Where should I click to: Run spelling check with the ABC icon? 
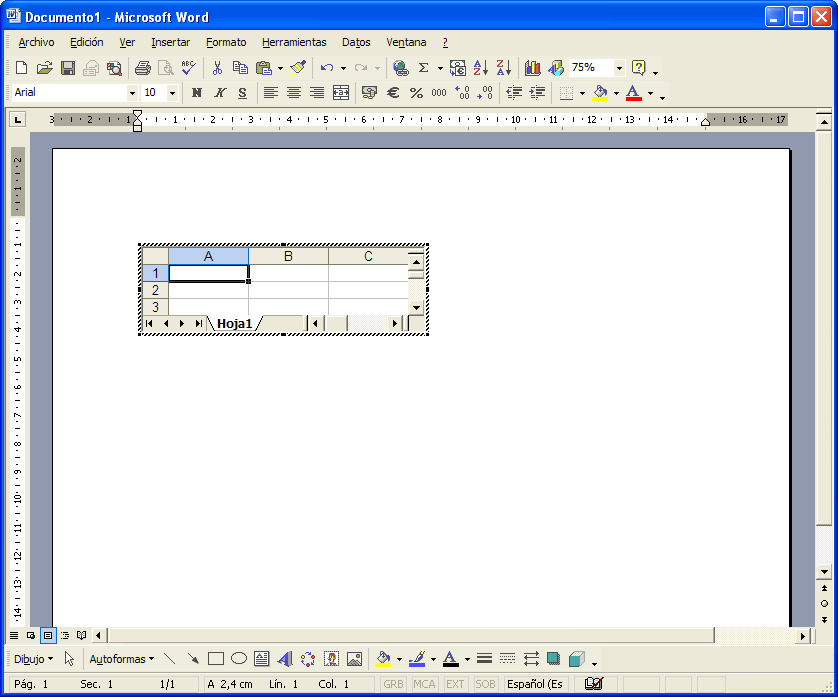point(187,67)
